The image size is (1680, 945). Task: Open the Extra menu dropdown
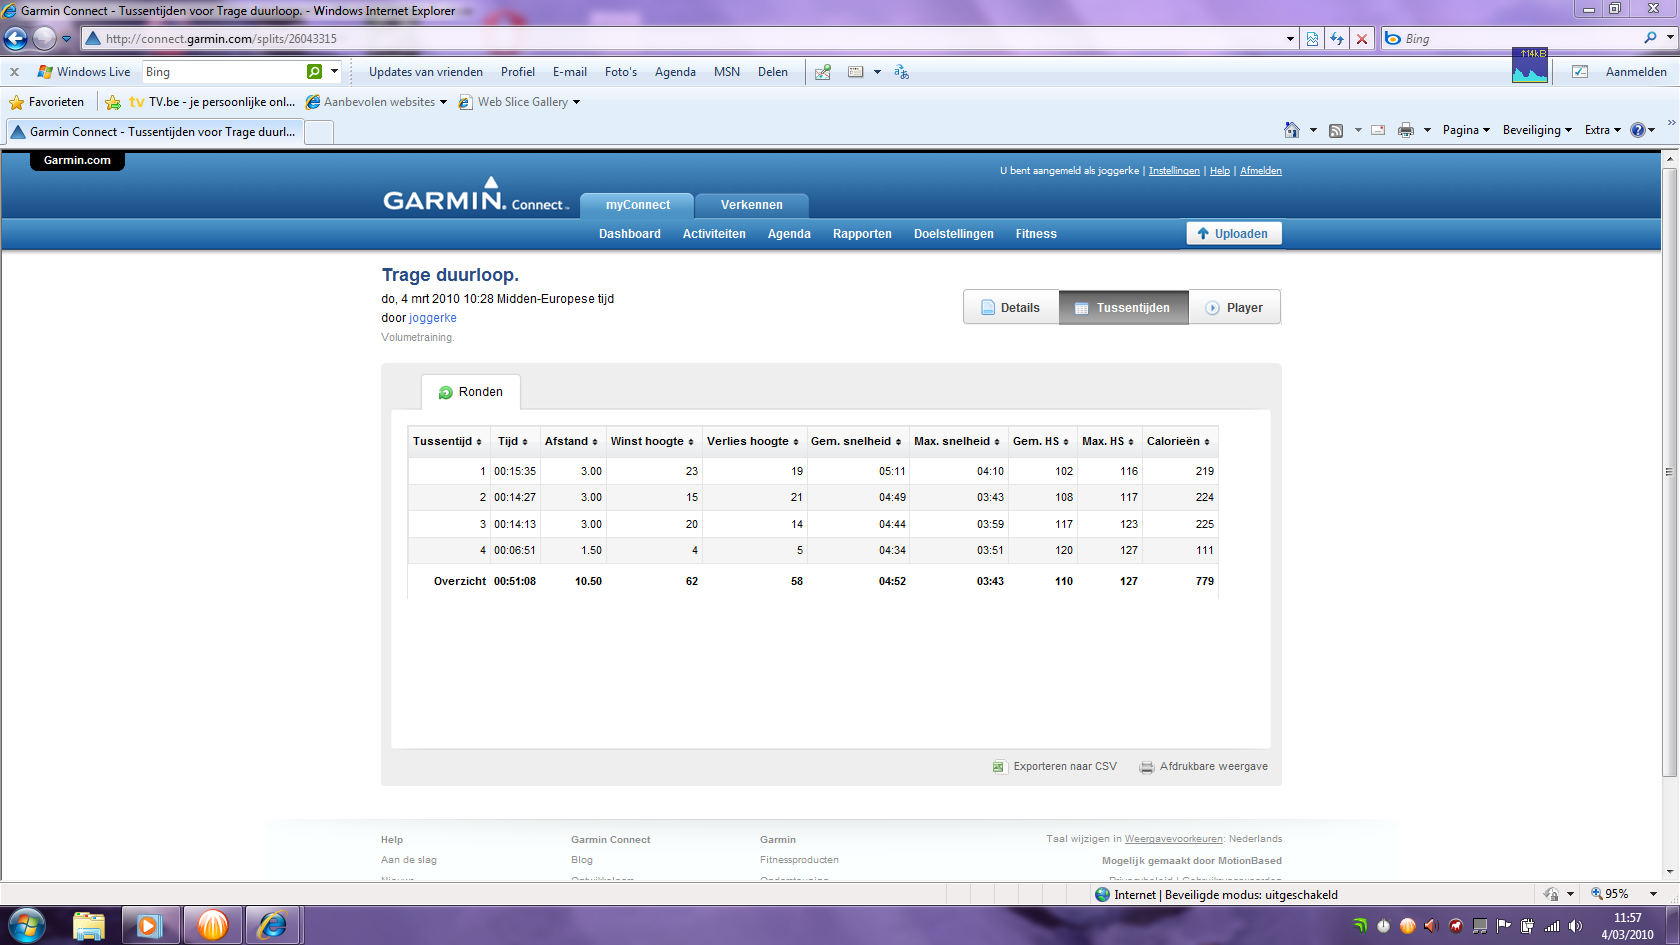point(1603,130)
